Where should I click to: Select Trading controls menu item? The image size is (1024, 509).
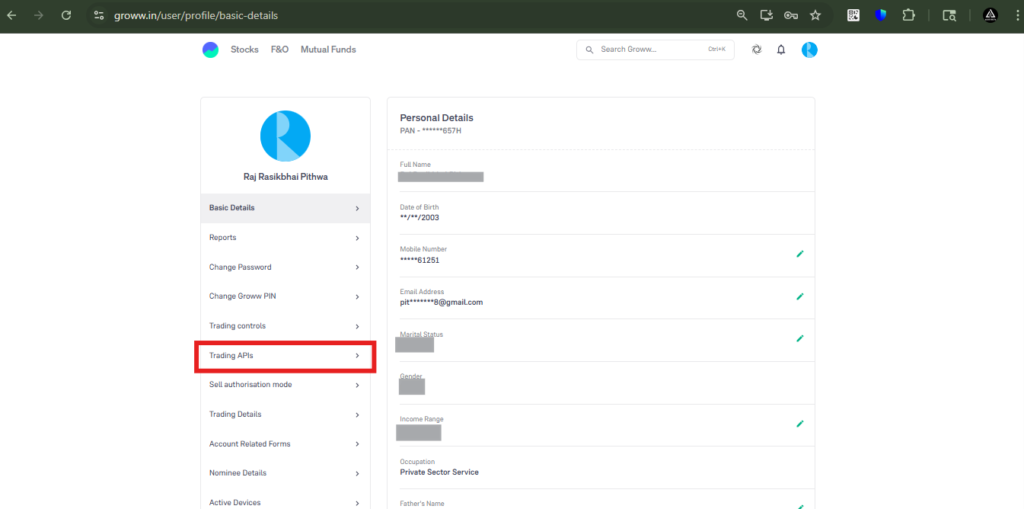pyautogui.click(x=237, y=326)
